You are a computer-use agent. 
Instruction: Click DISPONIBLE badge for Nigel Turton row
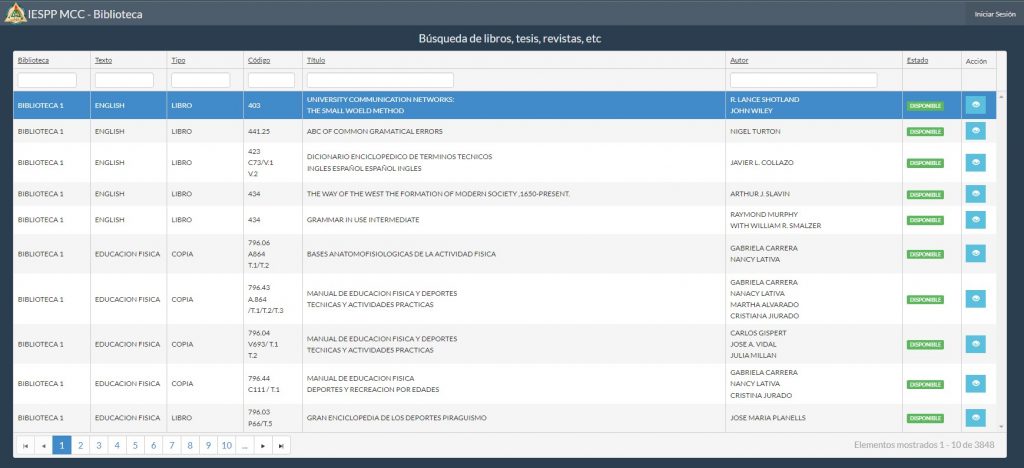pos(925,132)
